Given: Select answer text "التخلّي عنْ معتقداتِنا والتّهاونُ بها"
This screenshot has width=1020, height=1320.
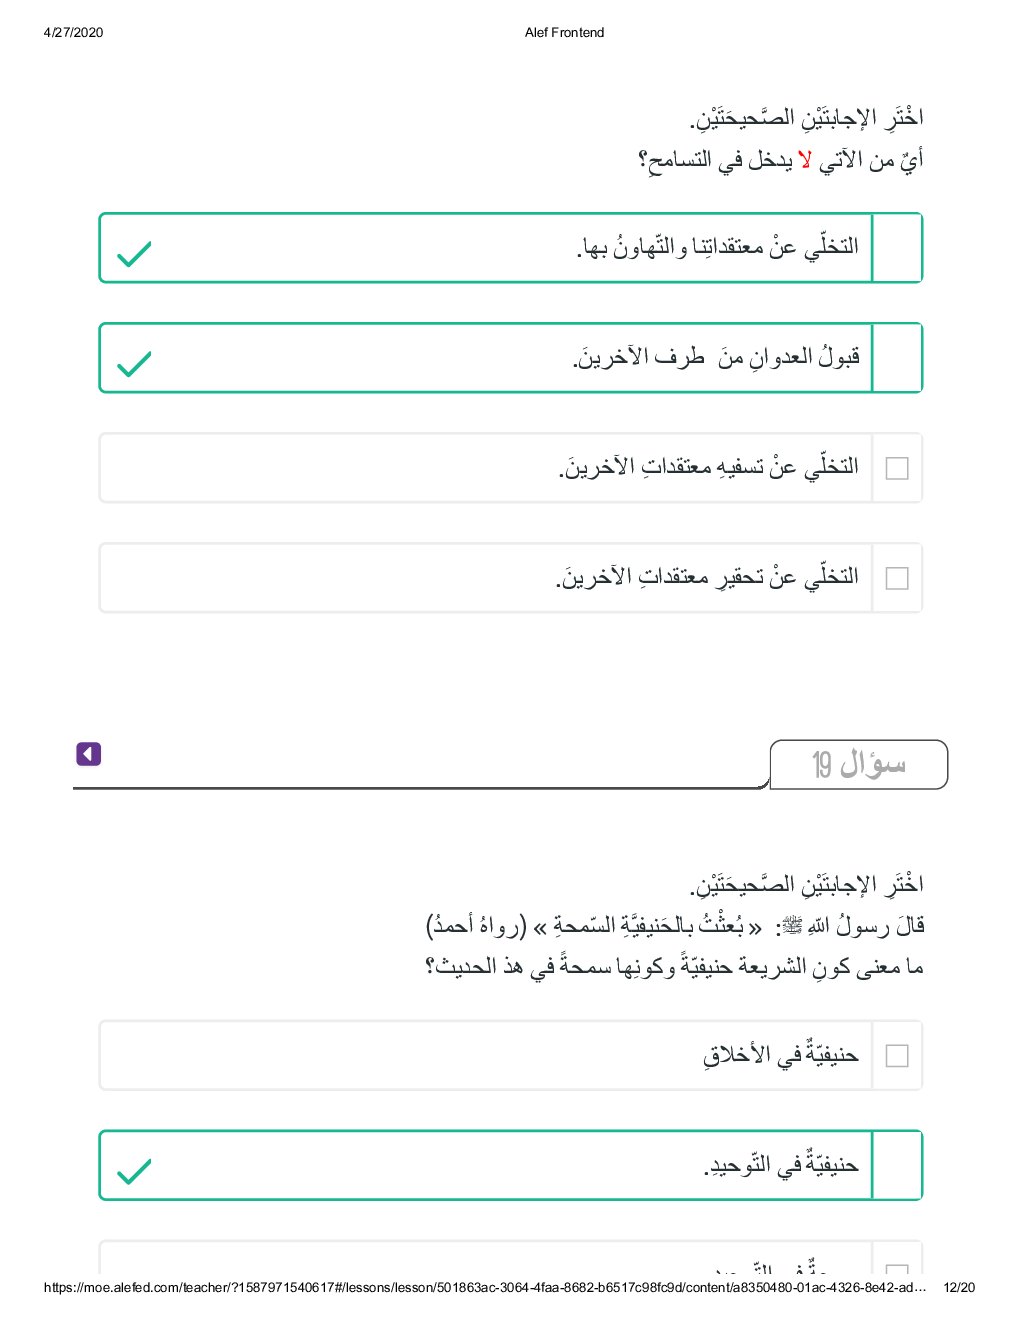Looking at the screenshot, I should click(x=717, y=247).
